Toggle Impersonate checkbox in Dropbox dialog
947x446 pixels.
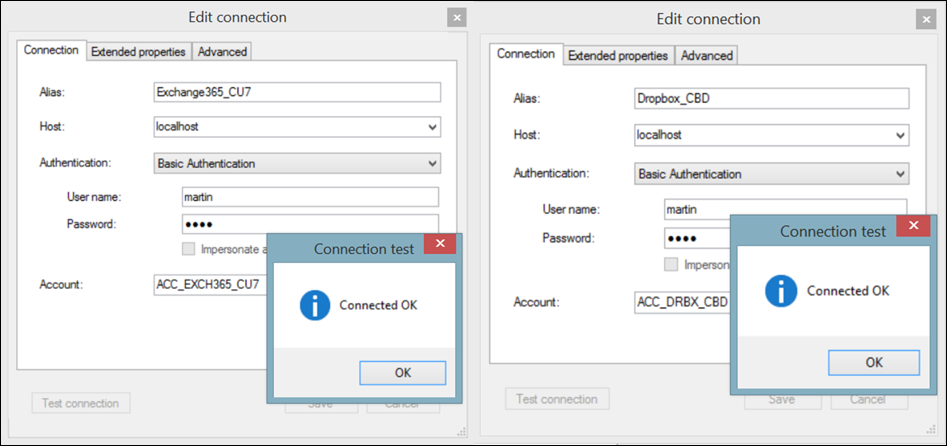pos(670,264)
